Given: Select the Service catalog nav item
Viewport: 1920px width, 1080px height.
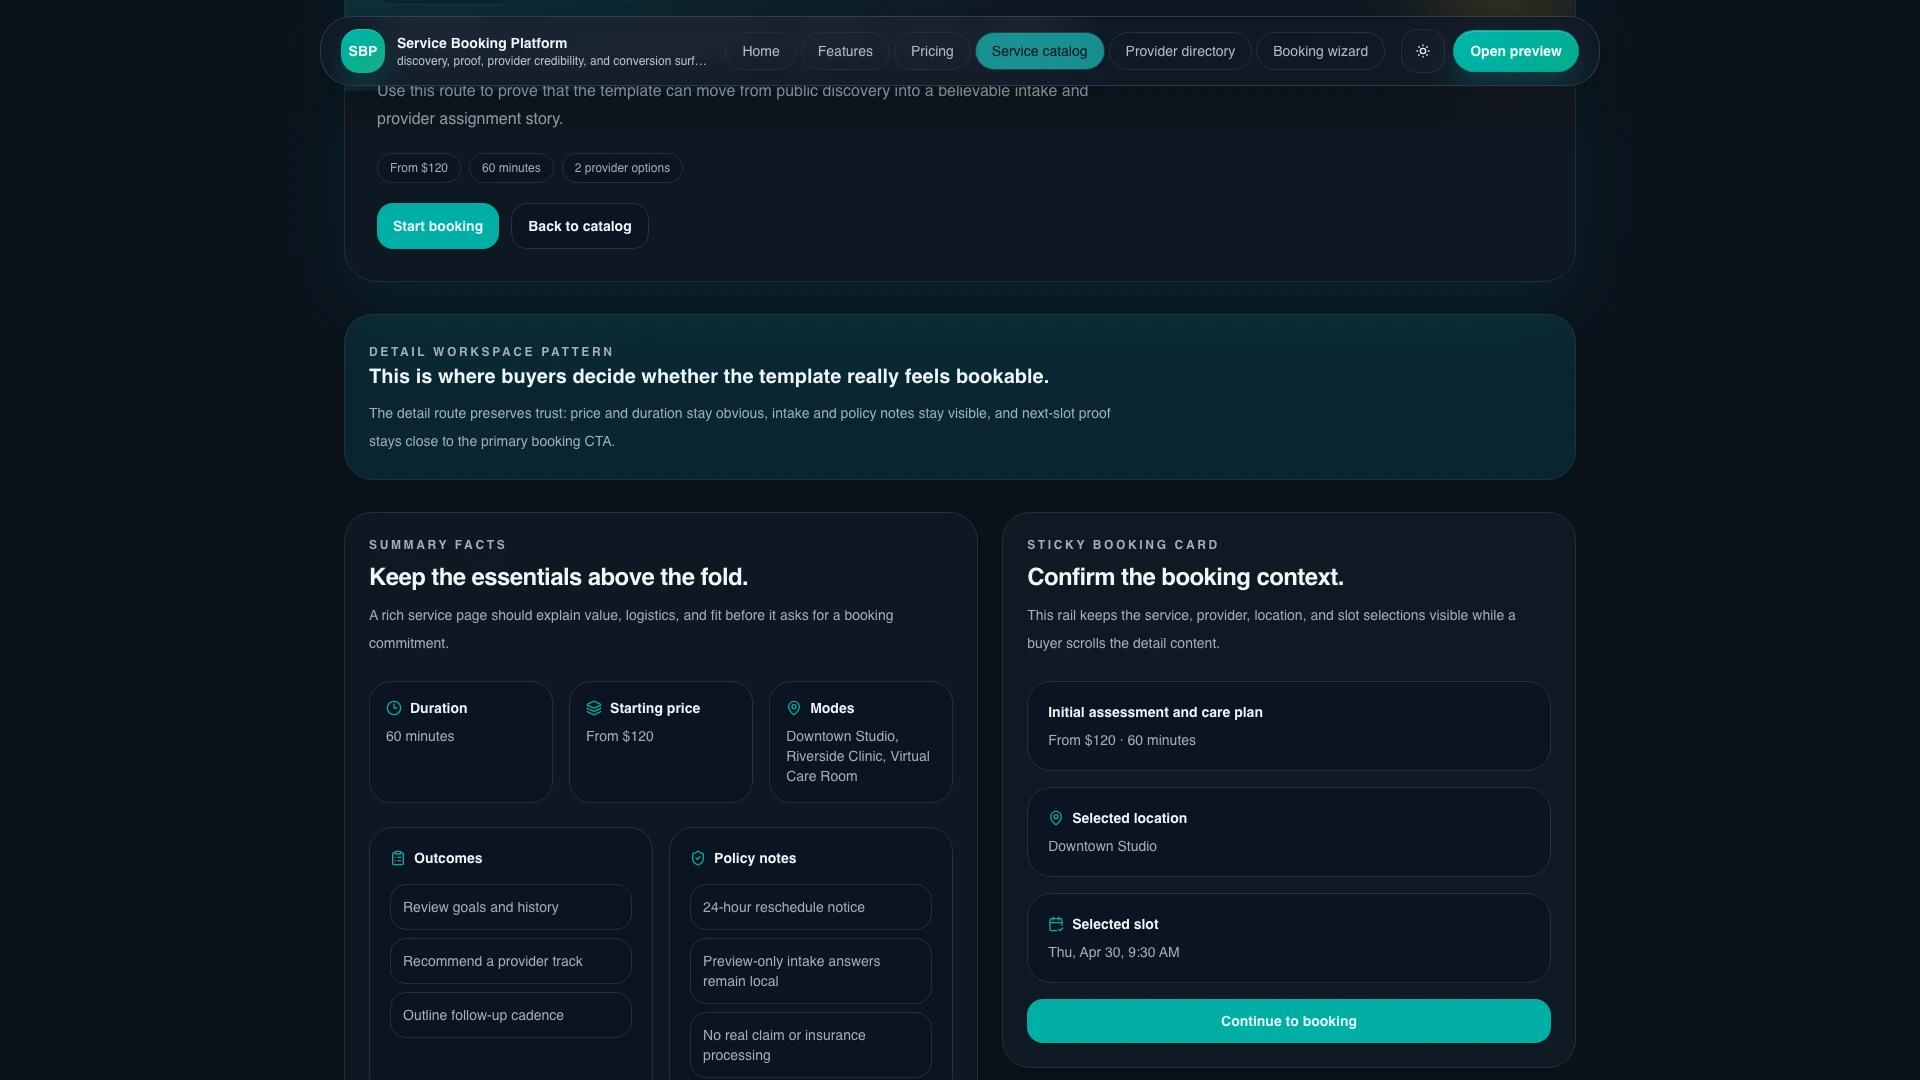Looking at the screenshot, I should click(x=1039, y=51).
